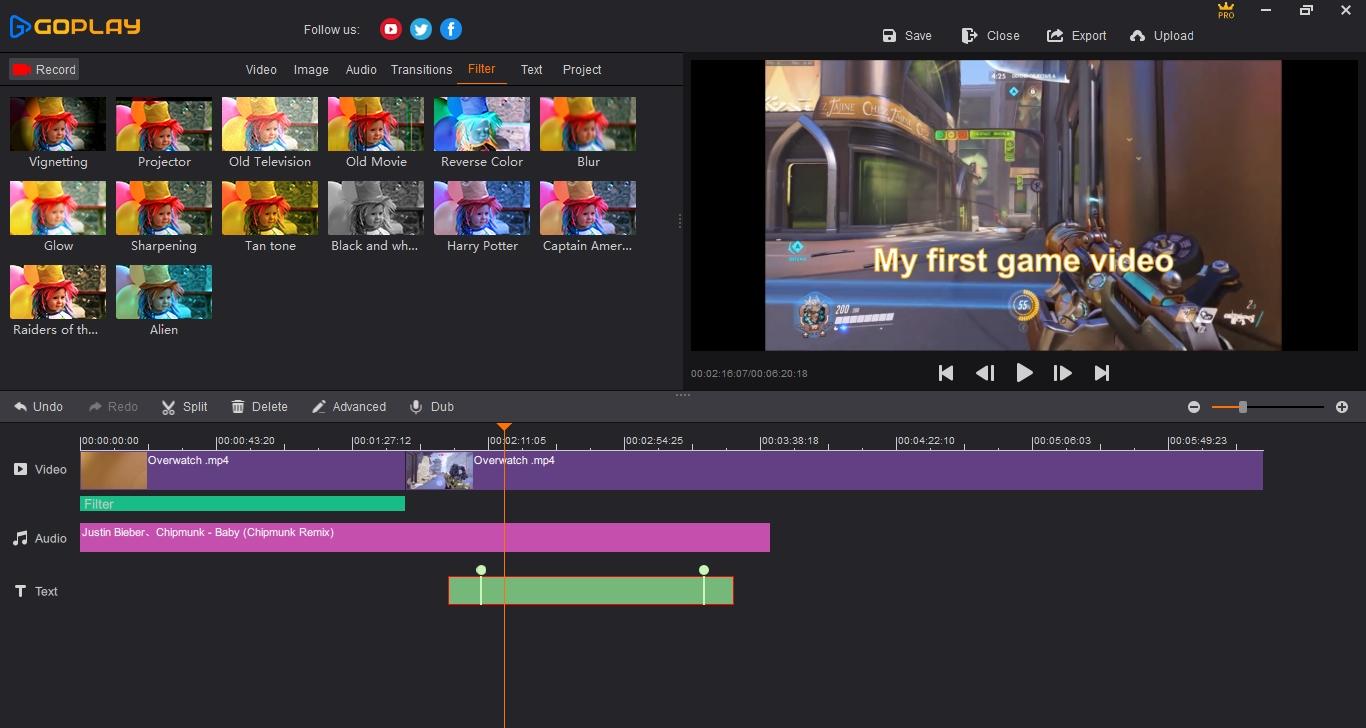This screenshot has width=1366, height=728.
Task: Open the Transitions tab
Action: click(421, 70)
